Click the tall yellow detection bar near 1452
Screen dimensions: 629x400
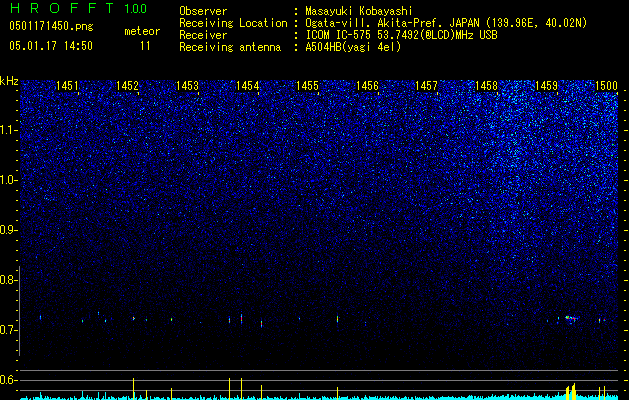click(134, 388)
